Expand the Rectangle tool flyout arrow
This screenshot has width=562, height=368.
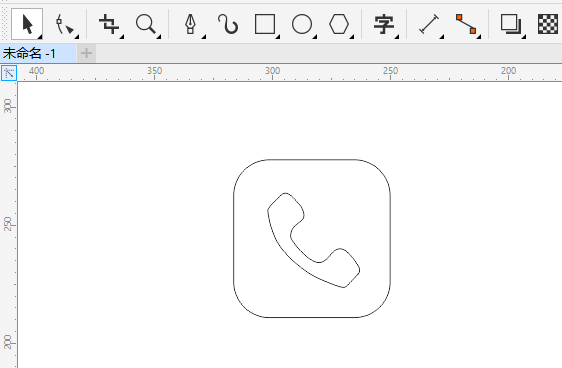click(x=278, y=36)
